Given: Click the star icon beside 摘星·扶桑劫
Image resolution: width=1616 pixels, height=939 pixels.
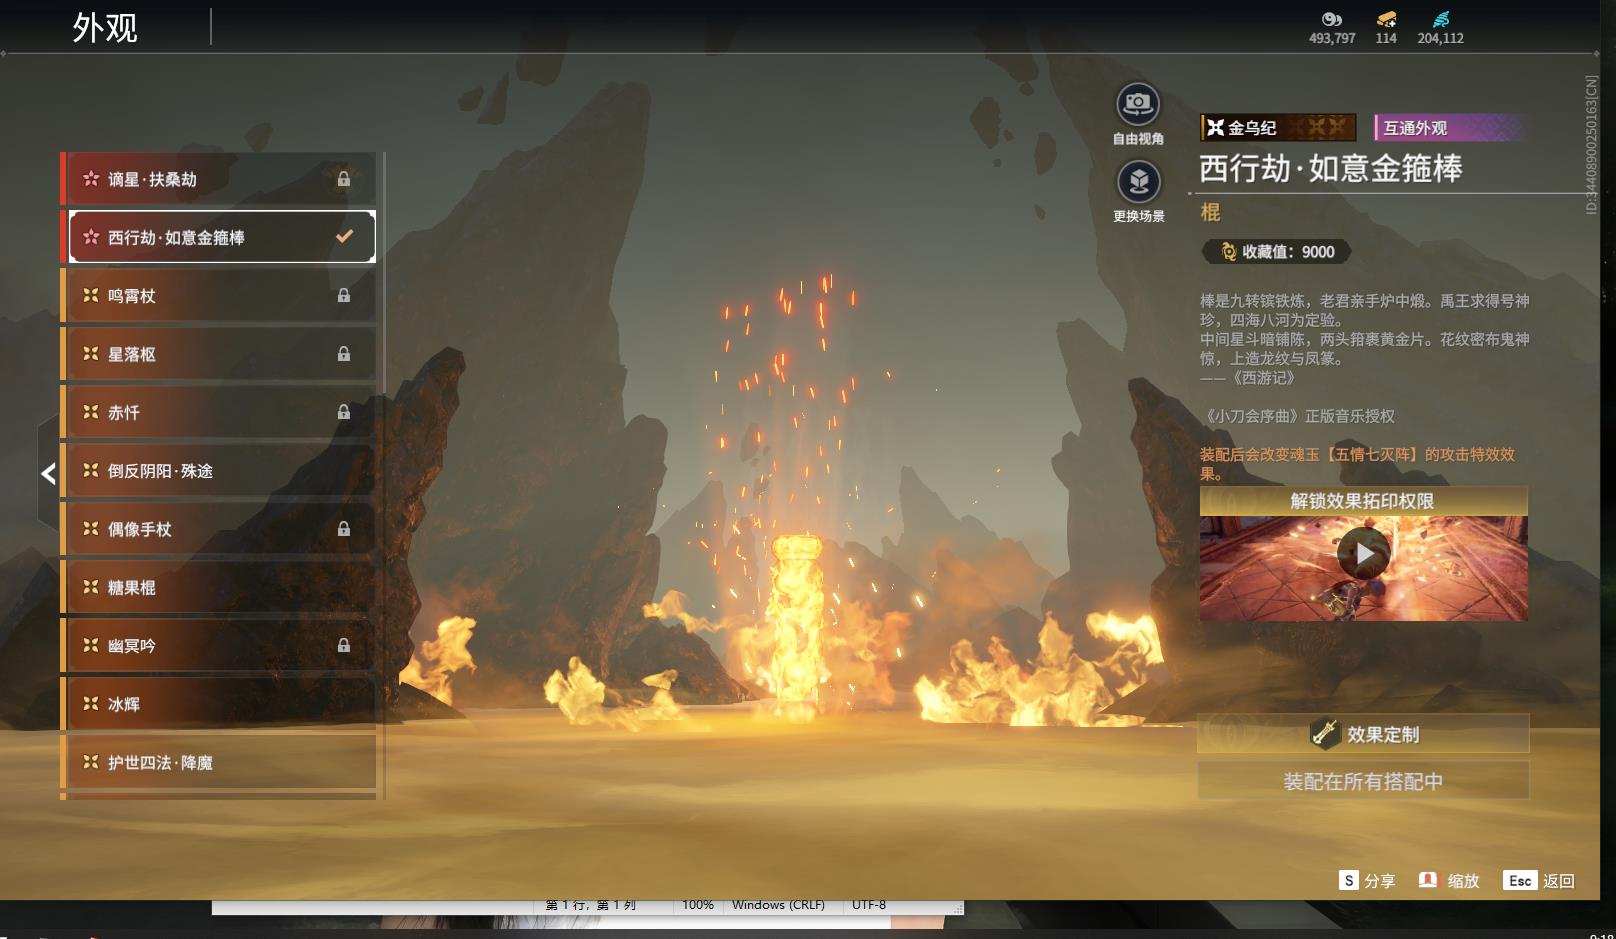Looking at the screenshot, I should pyautogui.click(x=91, y=179).
